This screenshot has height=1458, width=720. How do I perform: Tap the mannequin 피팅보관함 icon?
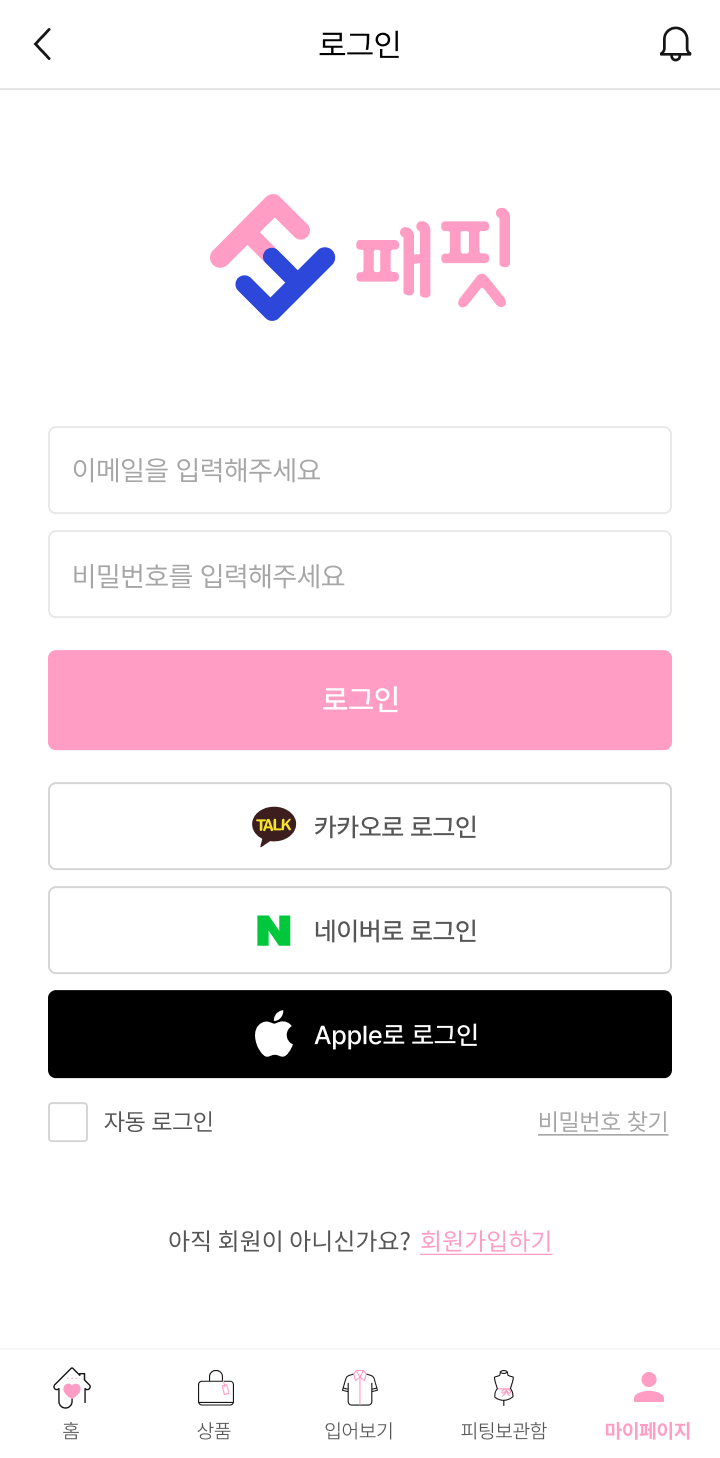[x=503, y=1388]
